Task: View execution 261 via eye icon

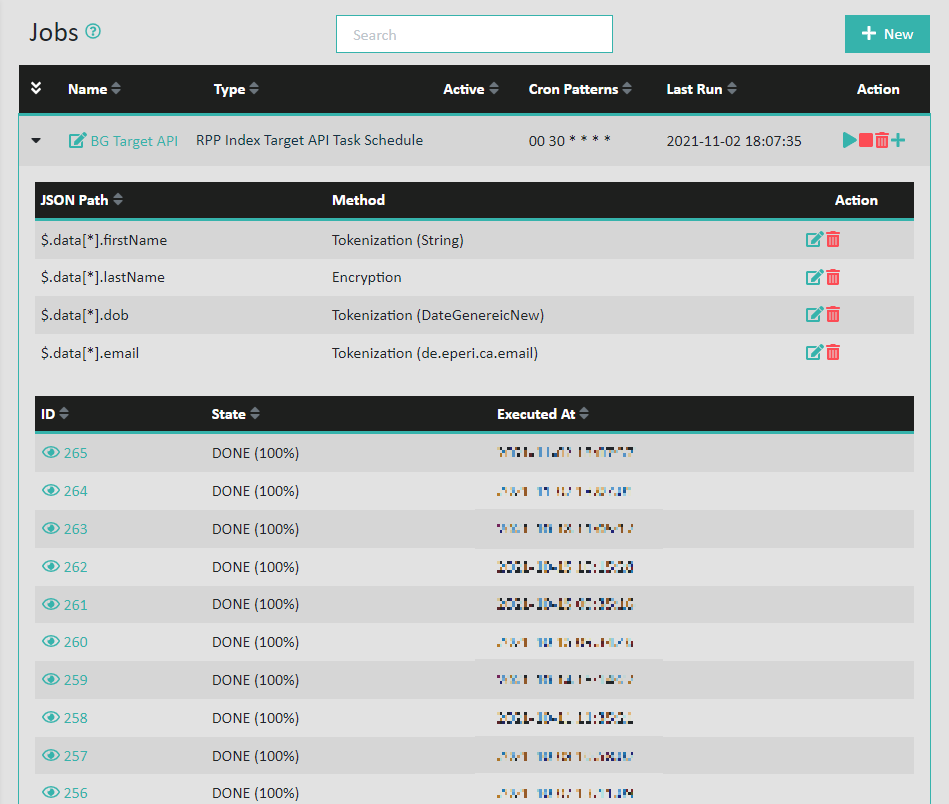Action: [x=51, y=604]
